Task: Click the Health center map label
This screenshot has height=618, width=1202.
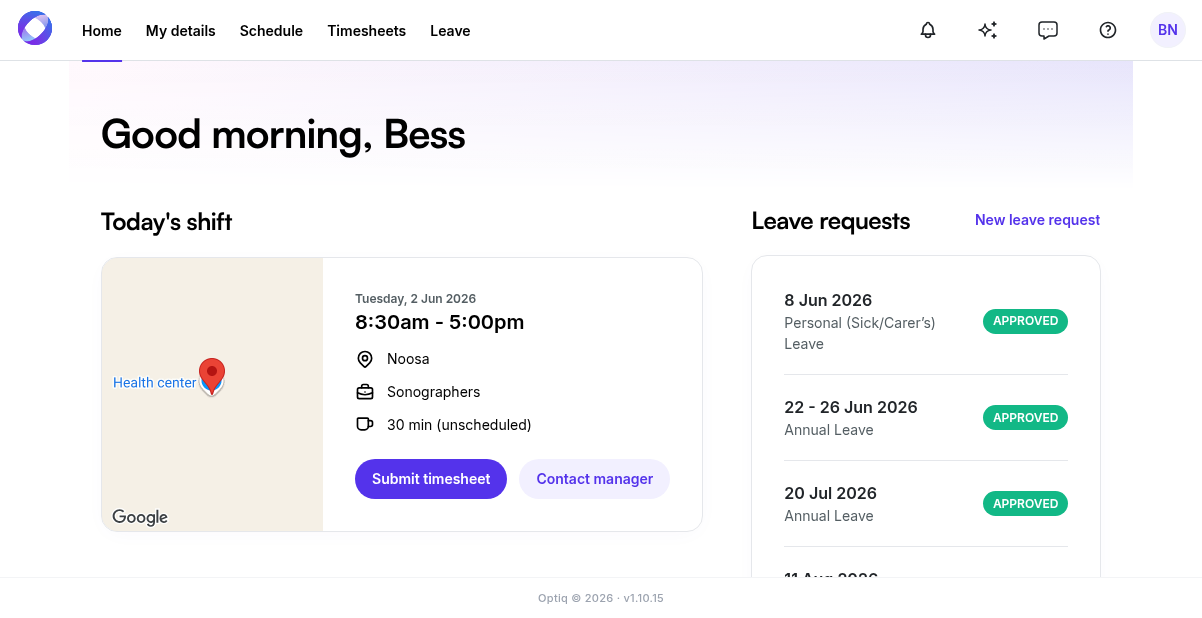Action: pos(155,382)
